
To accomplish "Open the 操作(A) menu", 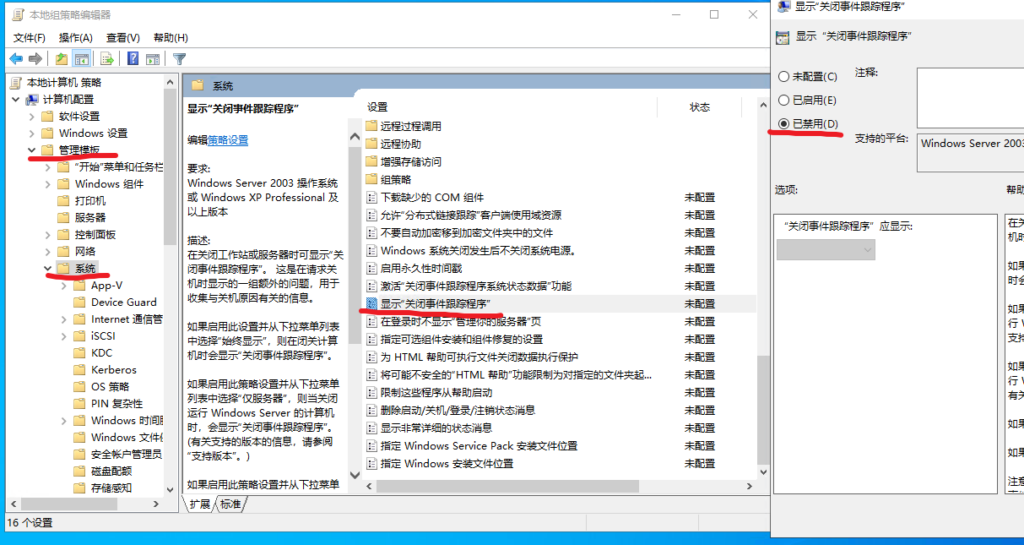I will (76, 38).
